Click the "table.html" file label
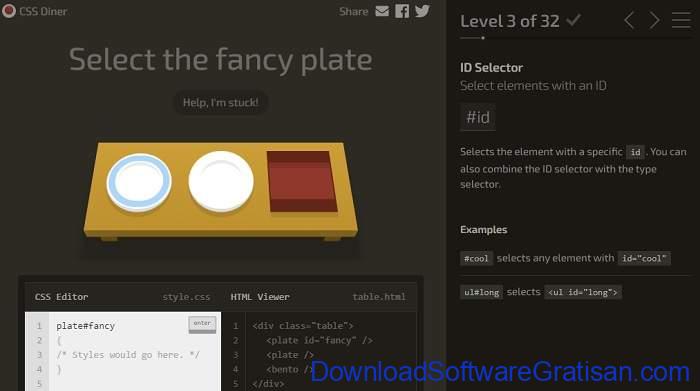Image resolution: width=700 pixels, height=391 pixels. point(379,297)
